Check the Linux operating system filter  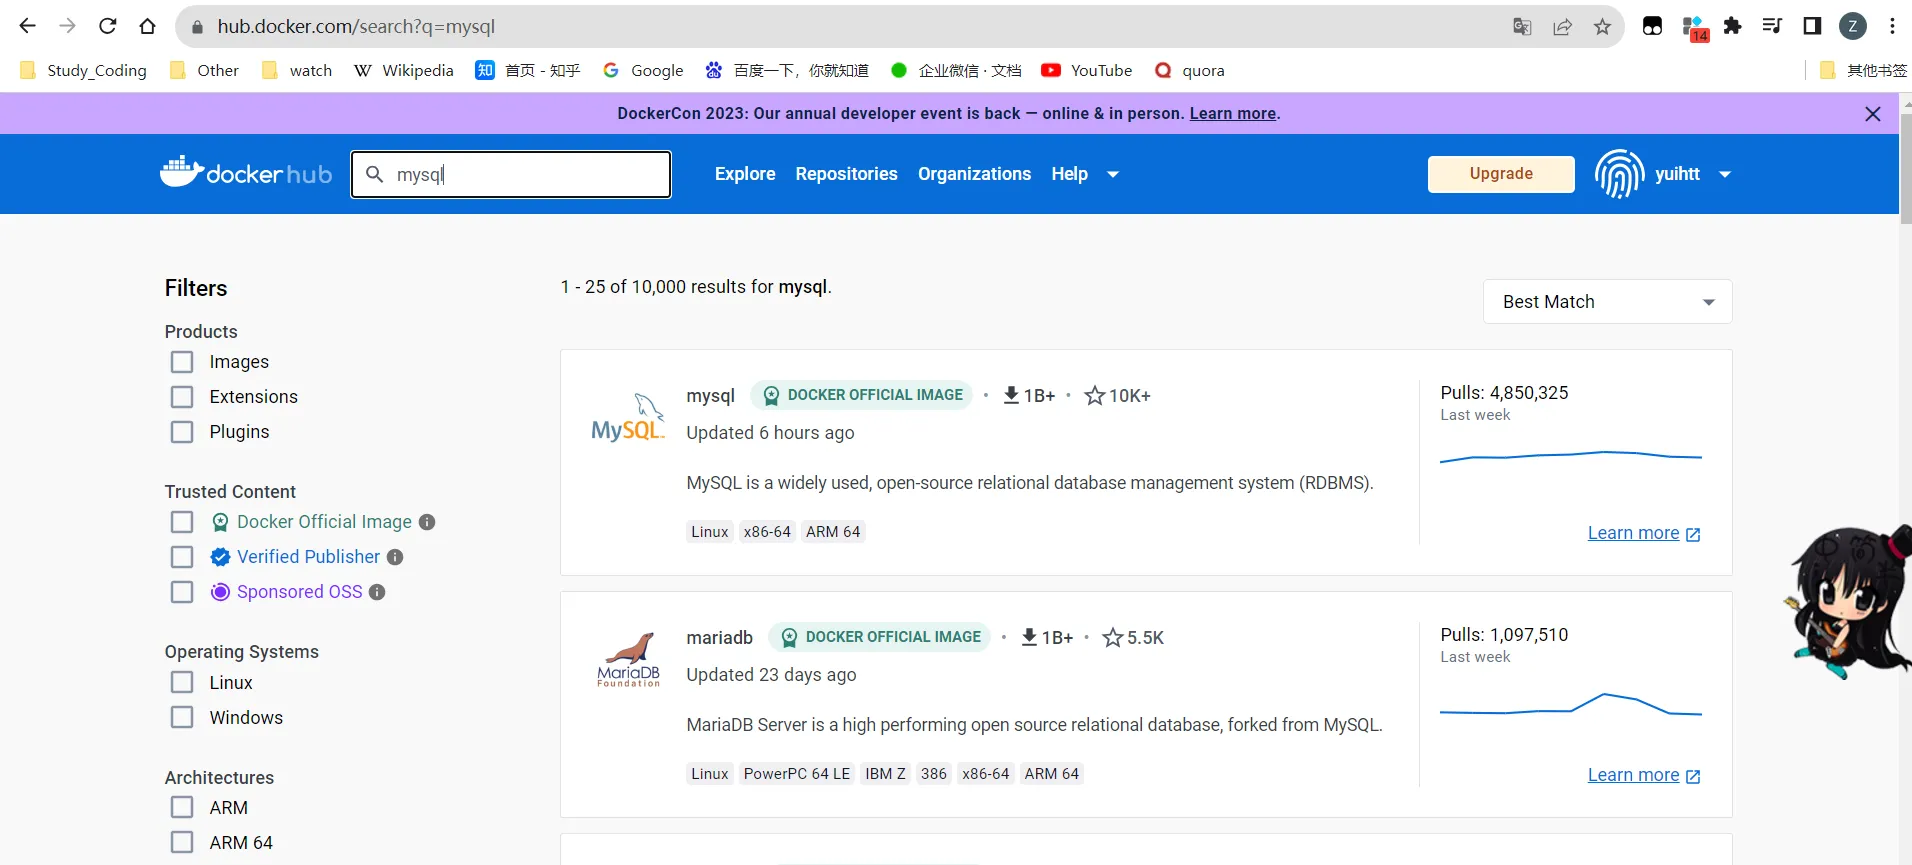click(182, 682)
